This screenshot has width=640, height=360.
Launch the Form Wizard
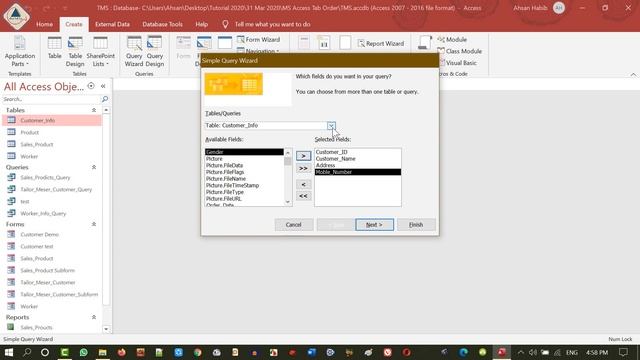pos(258,40)
